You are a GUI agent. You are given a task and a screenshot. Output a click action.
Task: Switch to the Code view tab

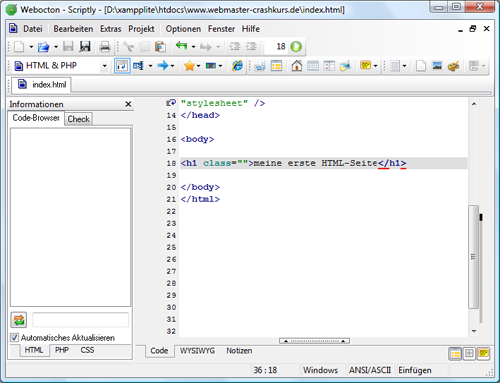(159, 351)
